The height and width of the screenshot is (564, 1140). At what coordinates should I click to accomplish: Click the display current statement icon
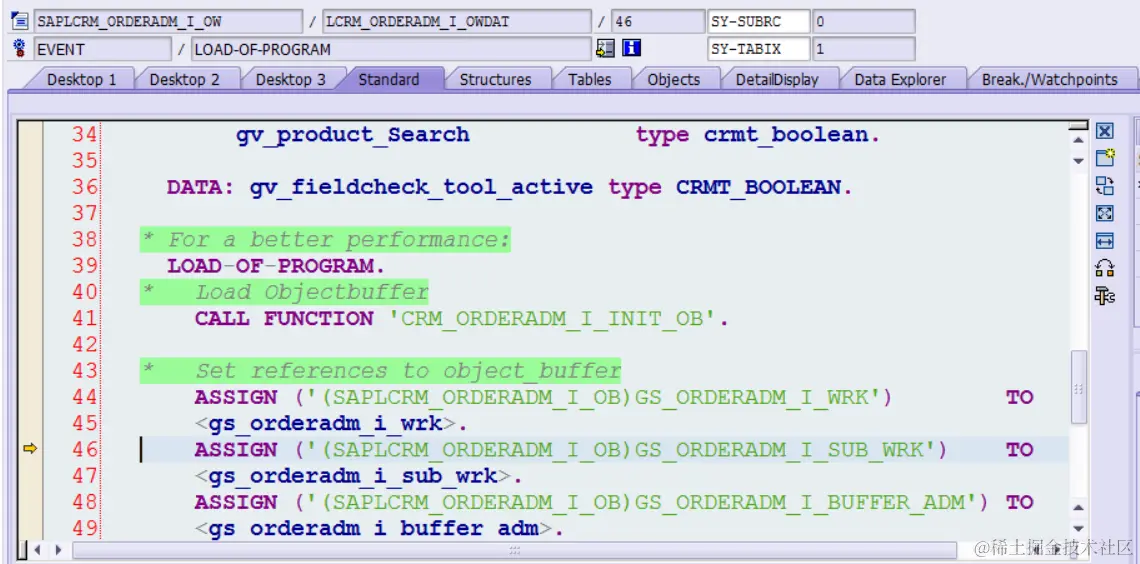click(x=605, y=49)
